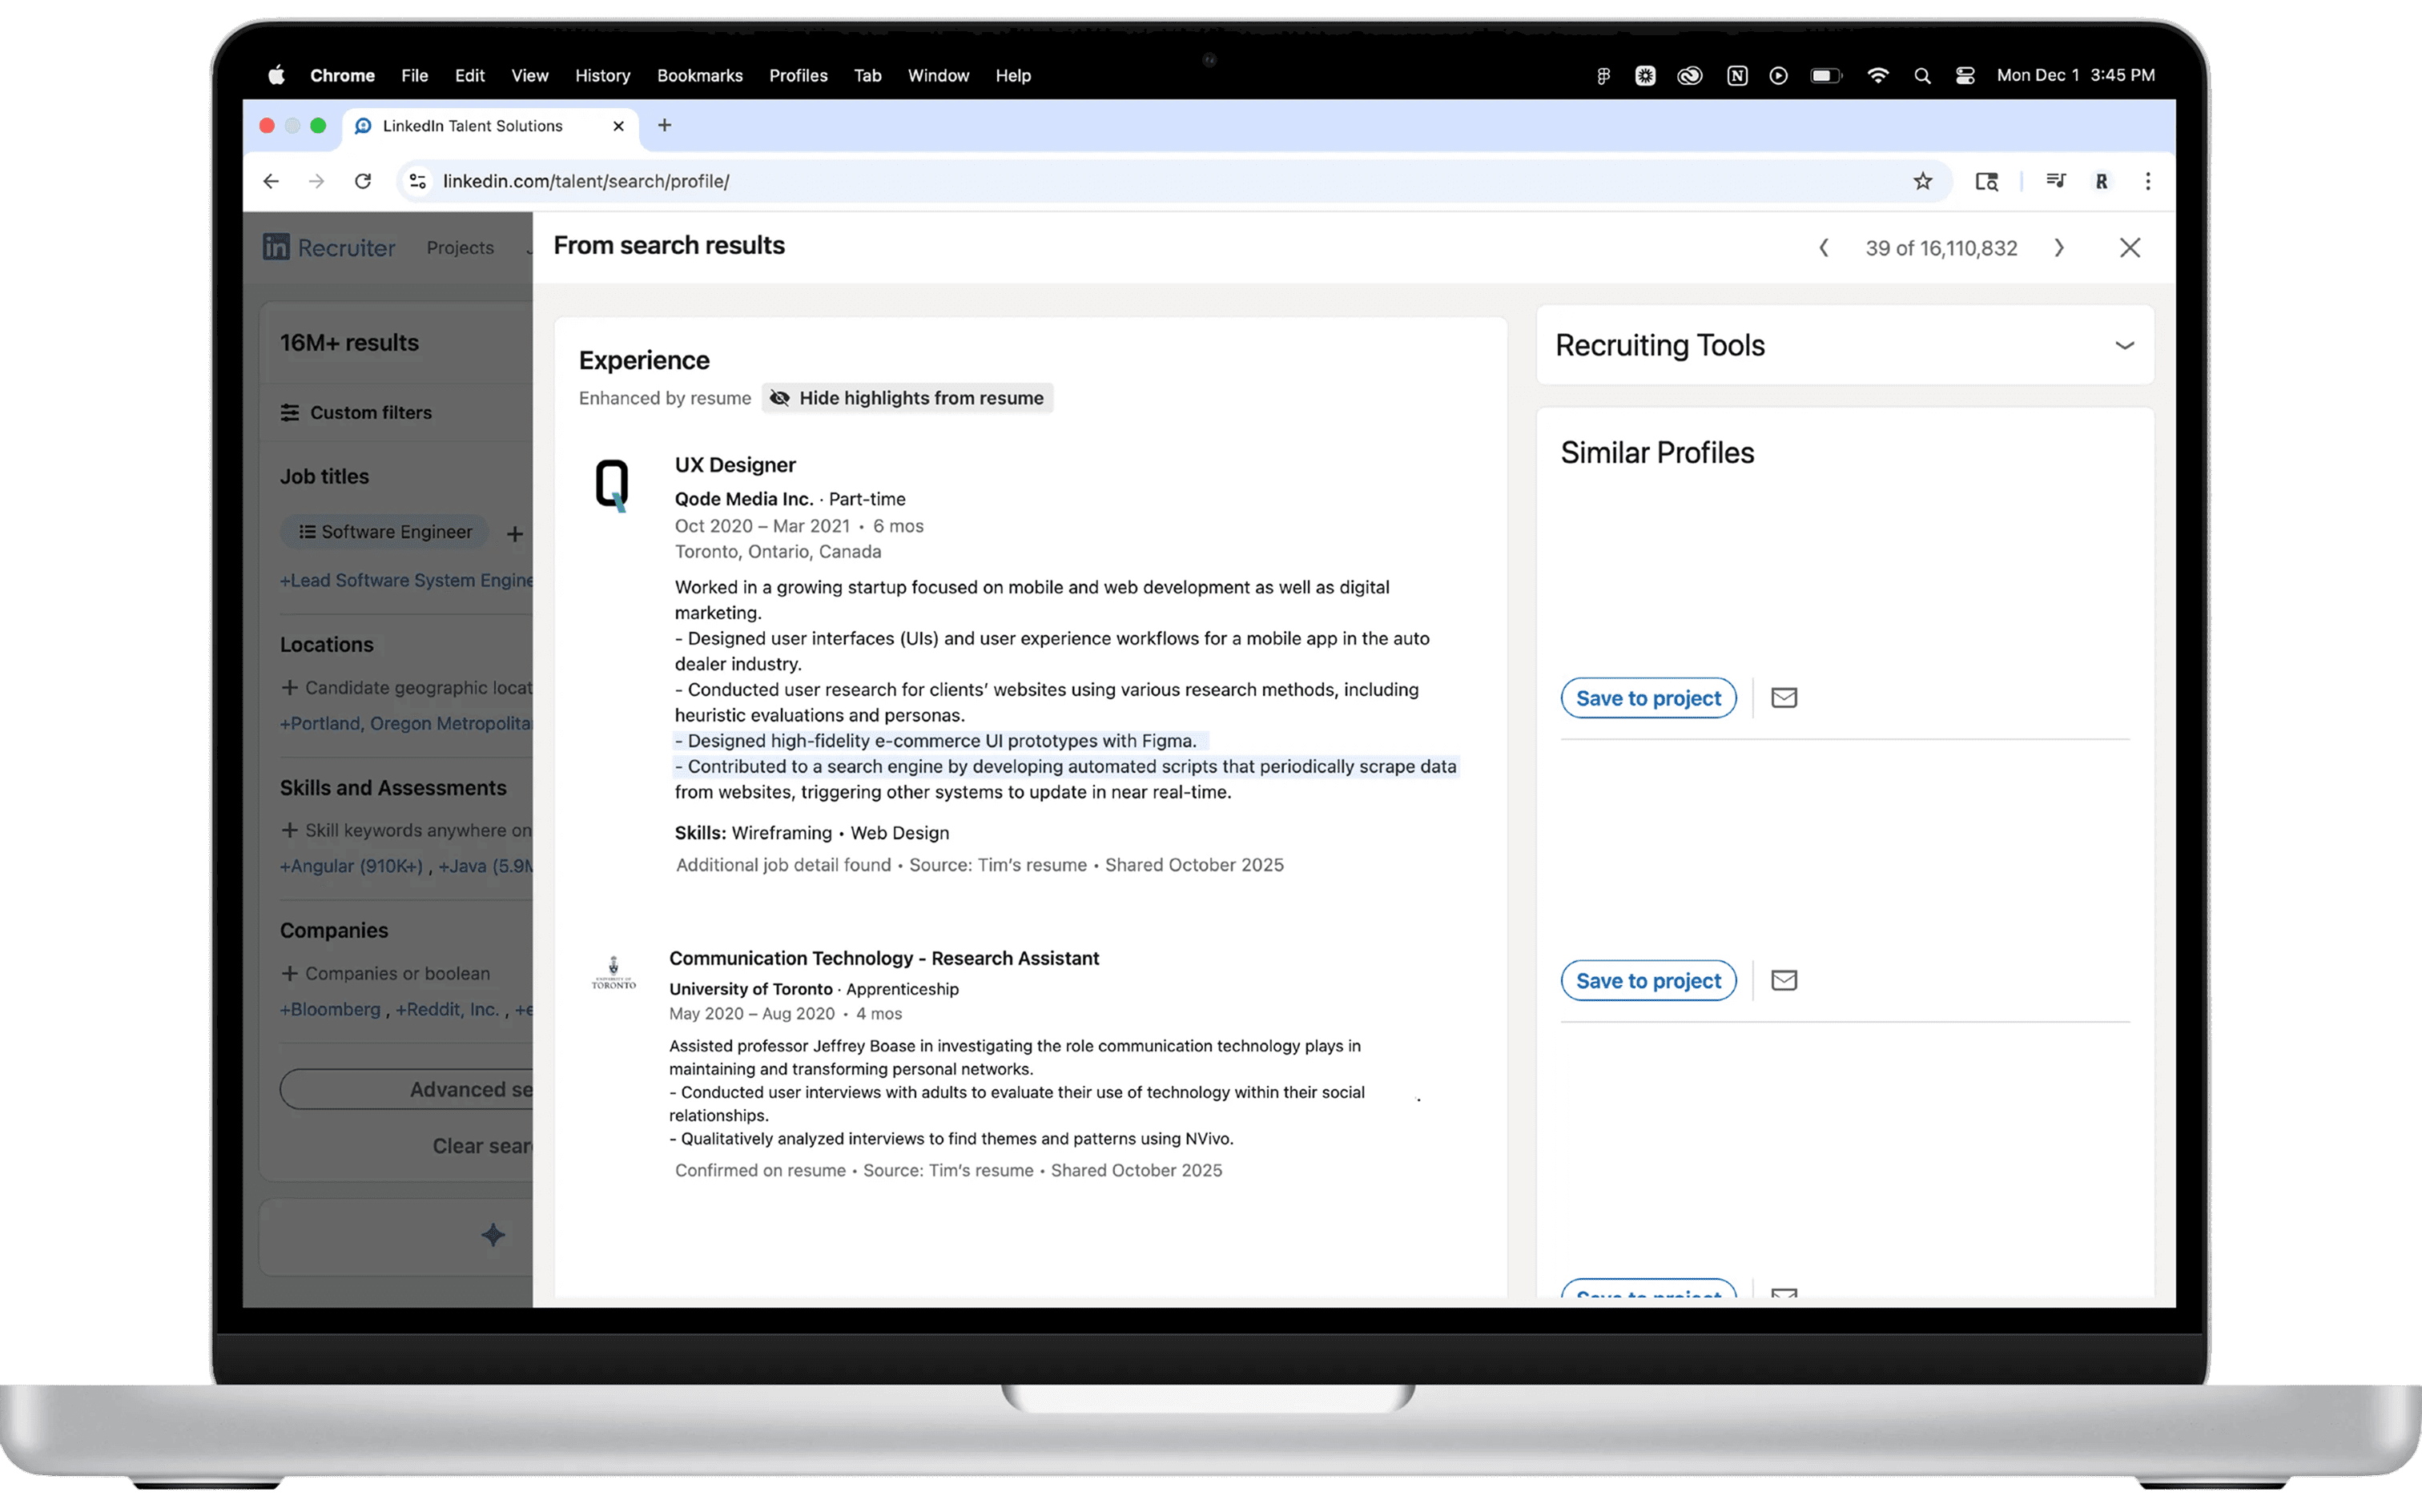
Task: Open Chrome three-dot menu
Action: click(2147, 181)
